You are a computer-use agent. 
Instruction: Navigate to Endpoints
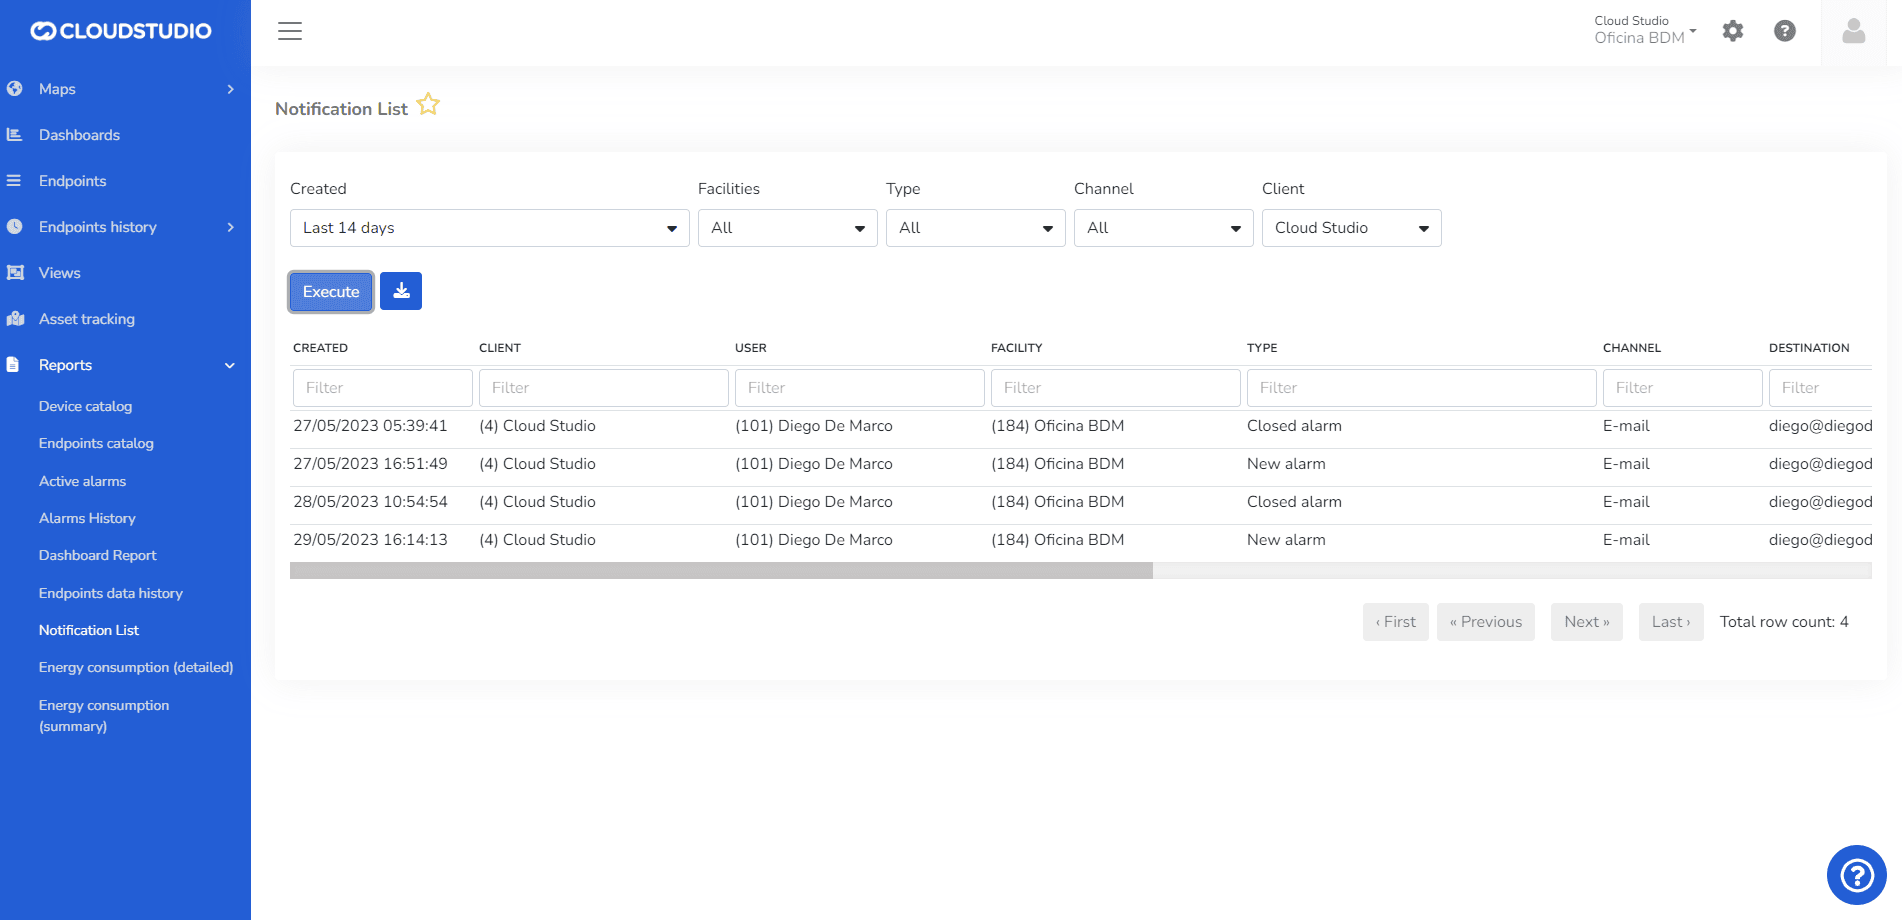[72, 181]
